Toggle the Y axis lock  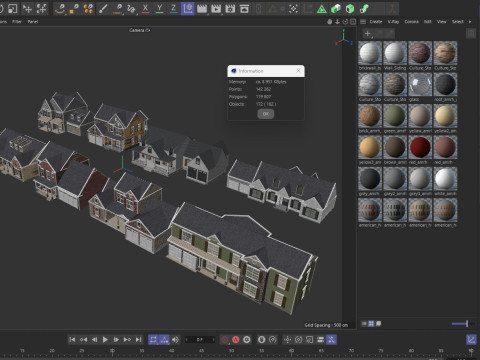point(159,9)
